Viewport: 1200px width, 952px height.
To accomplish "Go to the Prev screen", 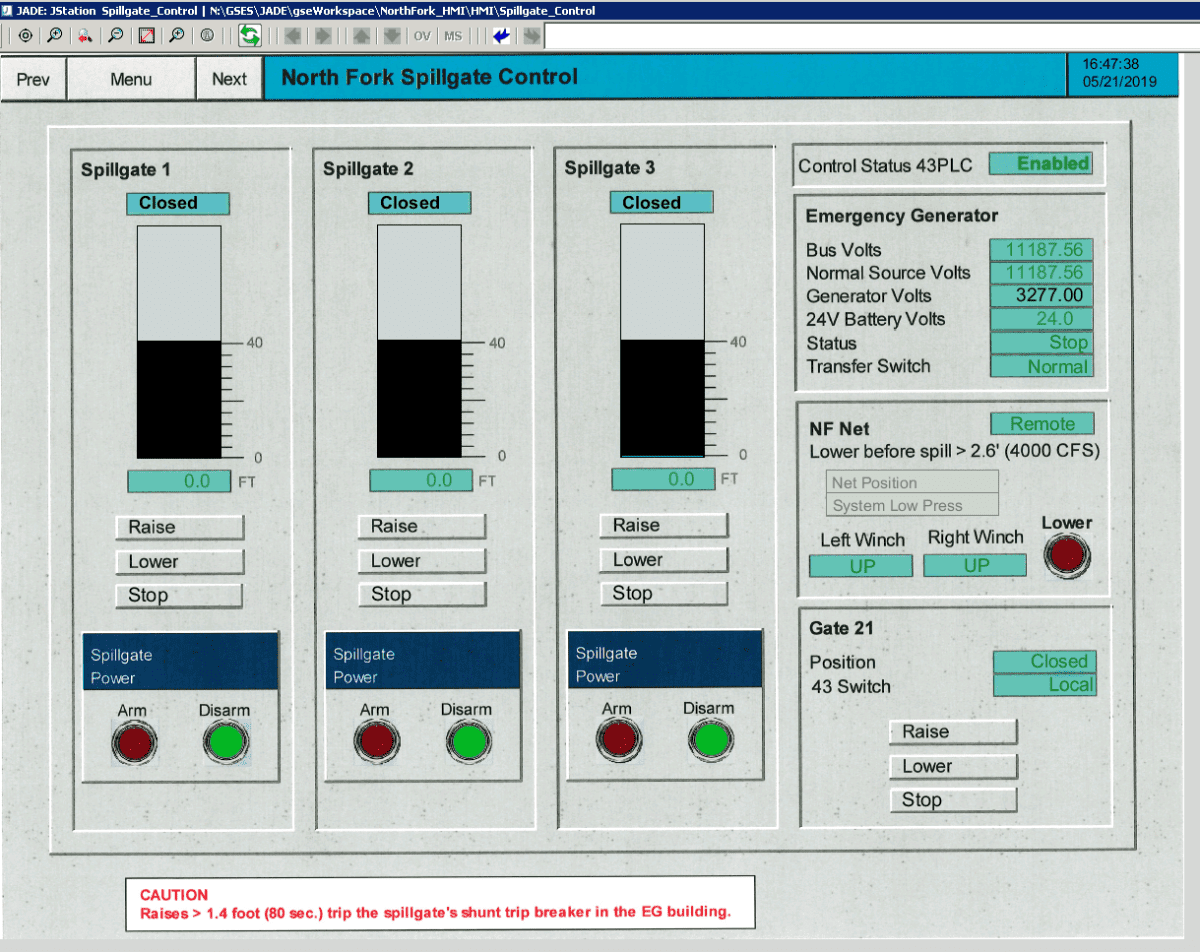I will pyautogui.click(x=33, y=79).
